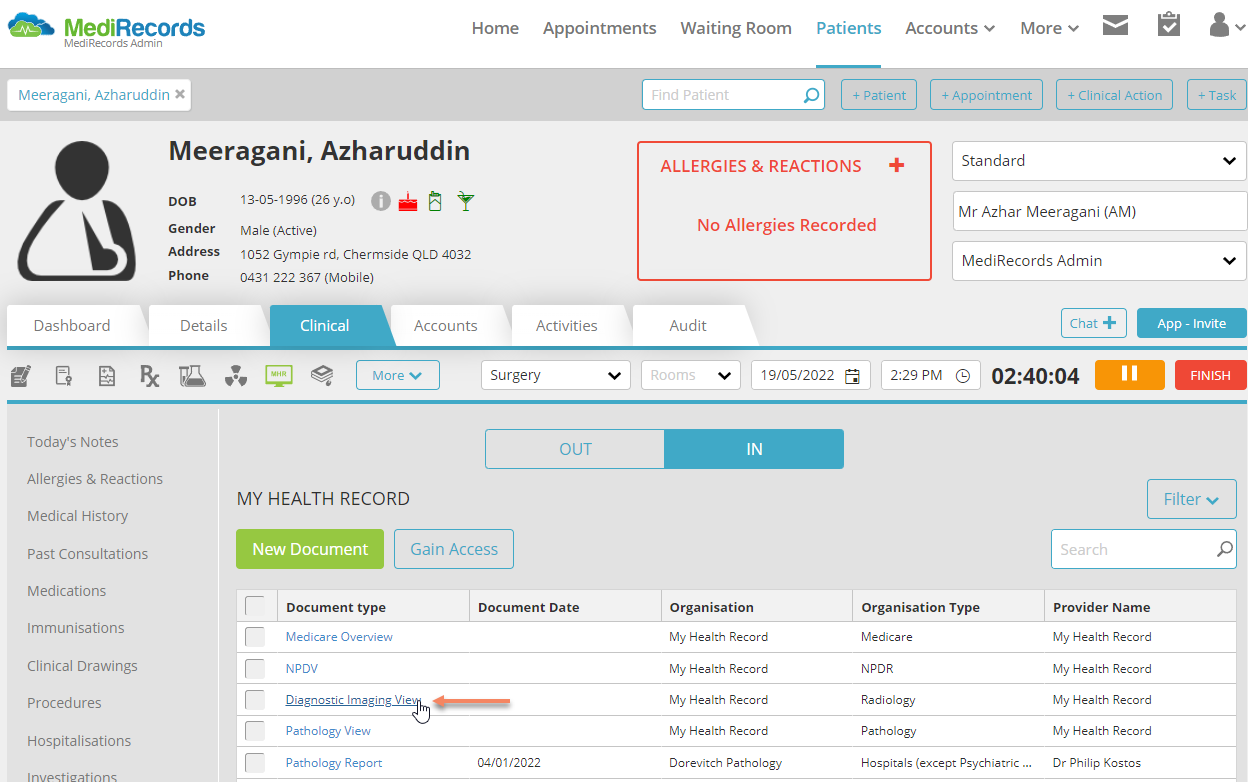Click the + Clinical Action button
Image resolution: width=1248 pixels, height=782 pixels.
1114,95
